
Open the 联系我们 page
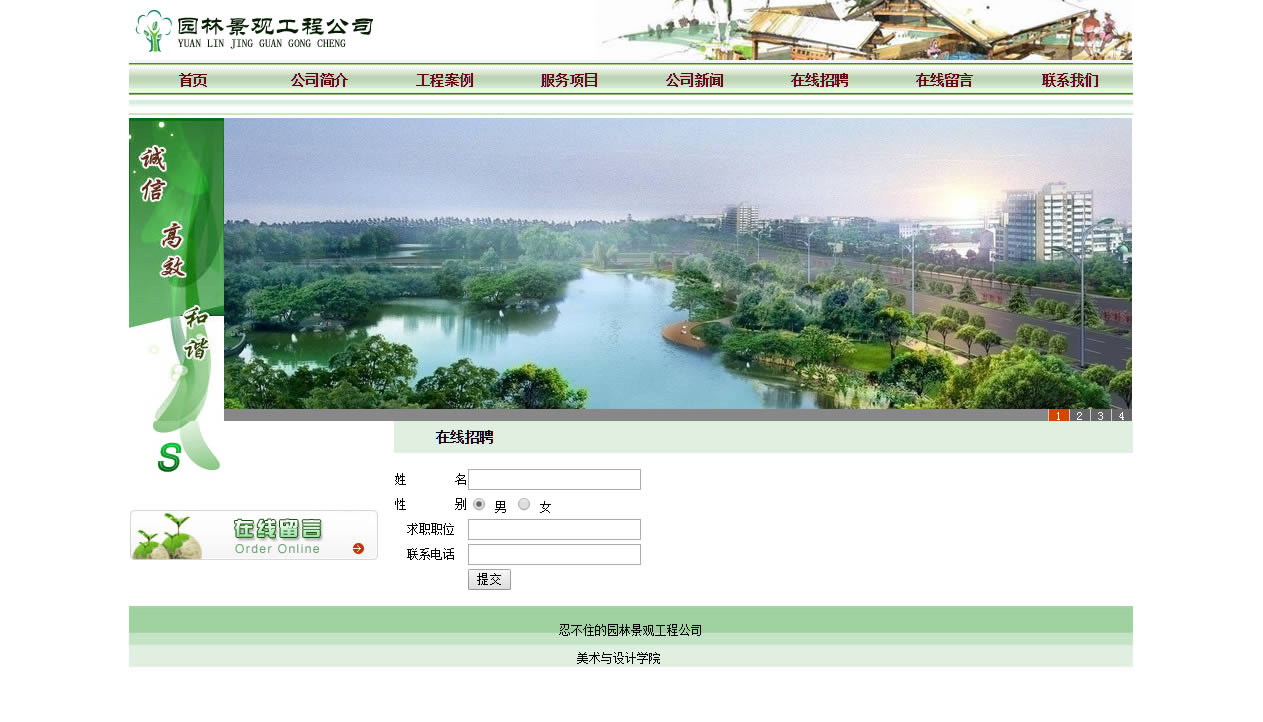[1070, 81]
